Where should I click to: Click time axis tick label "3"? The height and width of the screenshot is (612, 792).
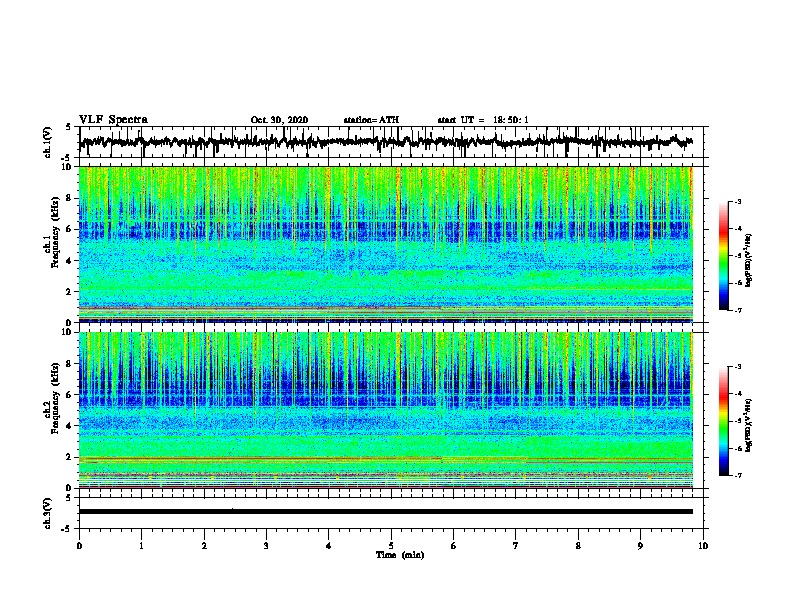(x=266, y=546)
